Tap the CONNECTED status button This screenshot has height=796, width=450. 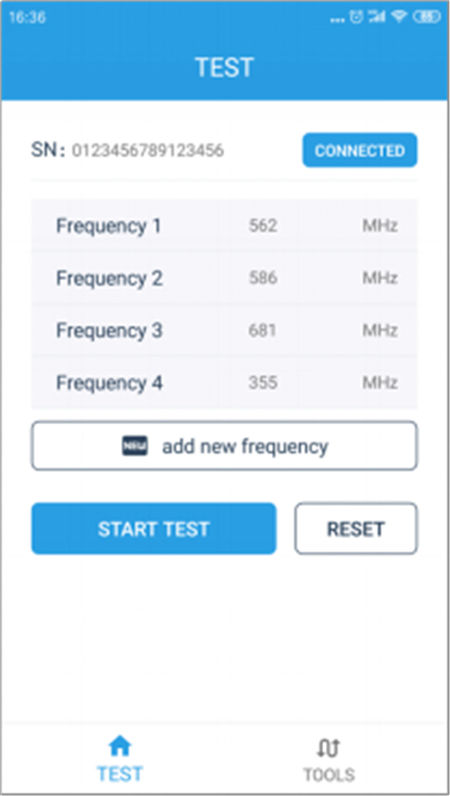(x=360, y=150)
